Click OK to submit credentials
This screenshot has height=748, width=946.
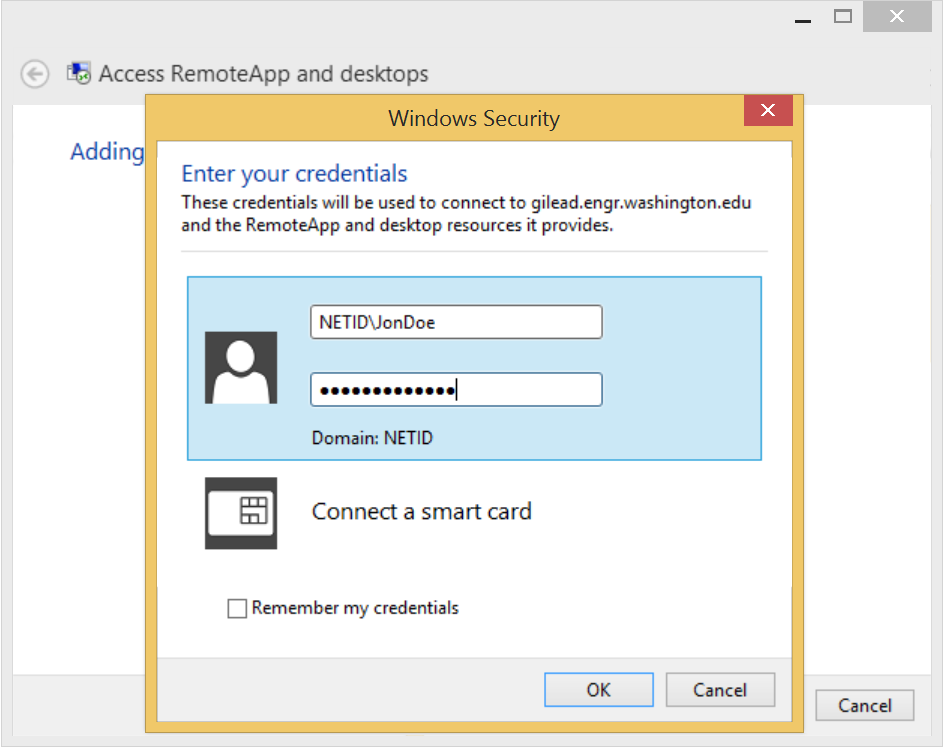coord(598,689)
